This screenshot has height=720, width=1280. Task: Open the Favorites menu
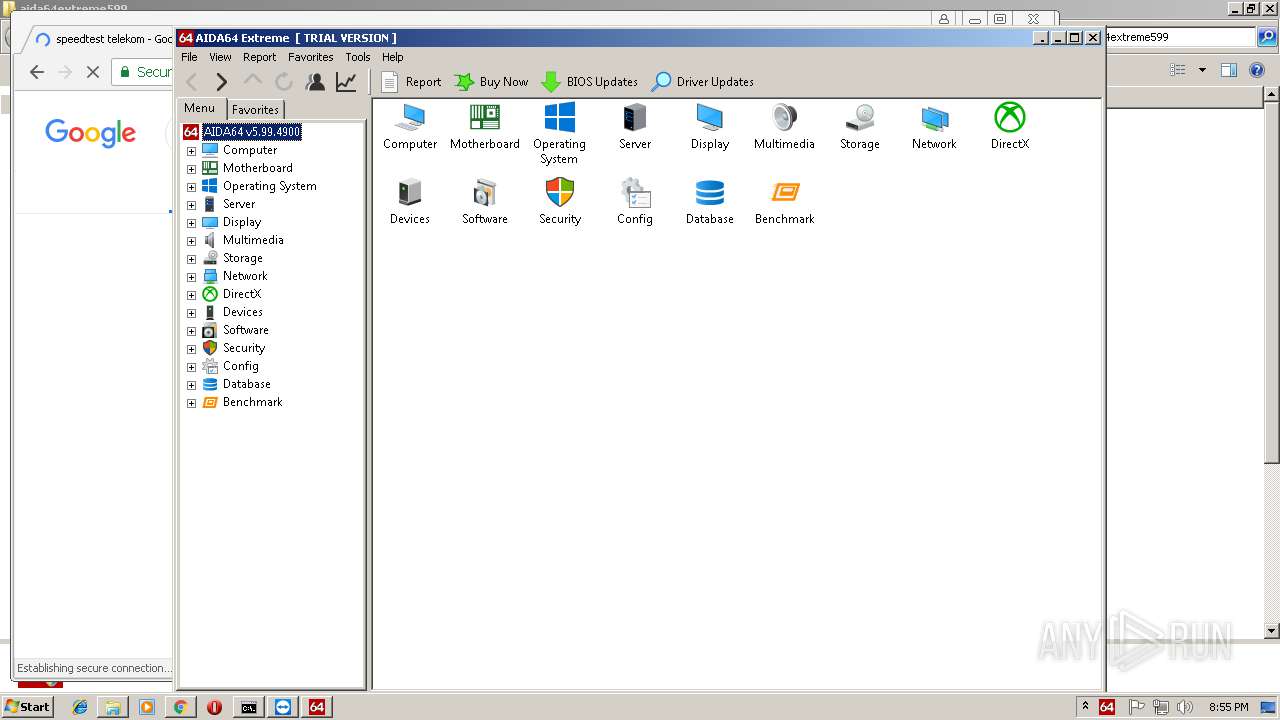click(311, 57)
